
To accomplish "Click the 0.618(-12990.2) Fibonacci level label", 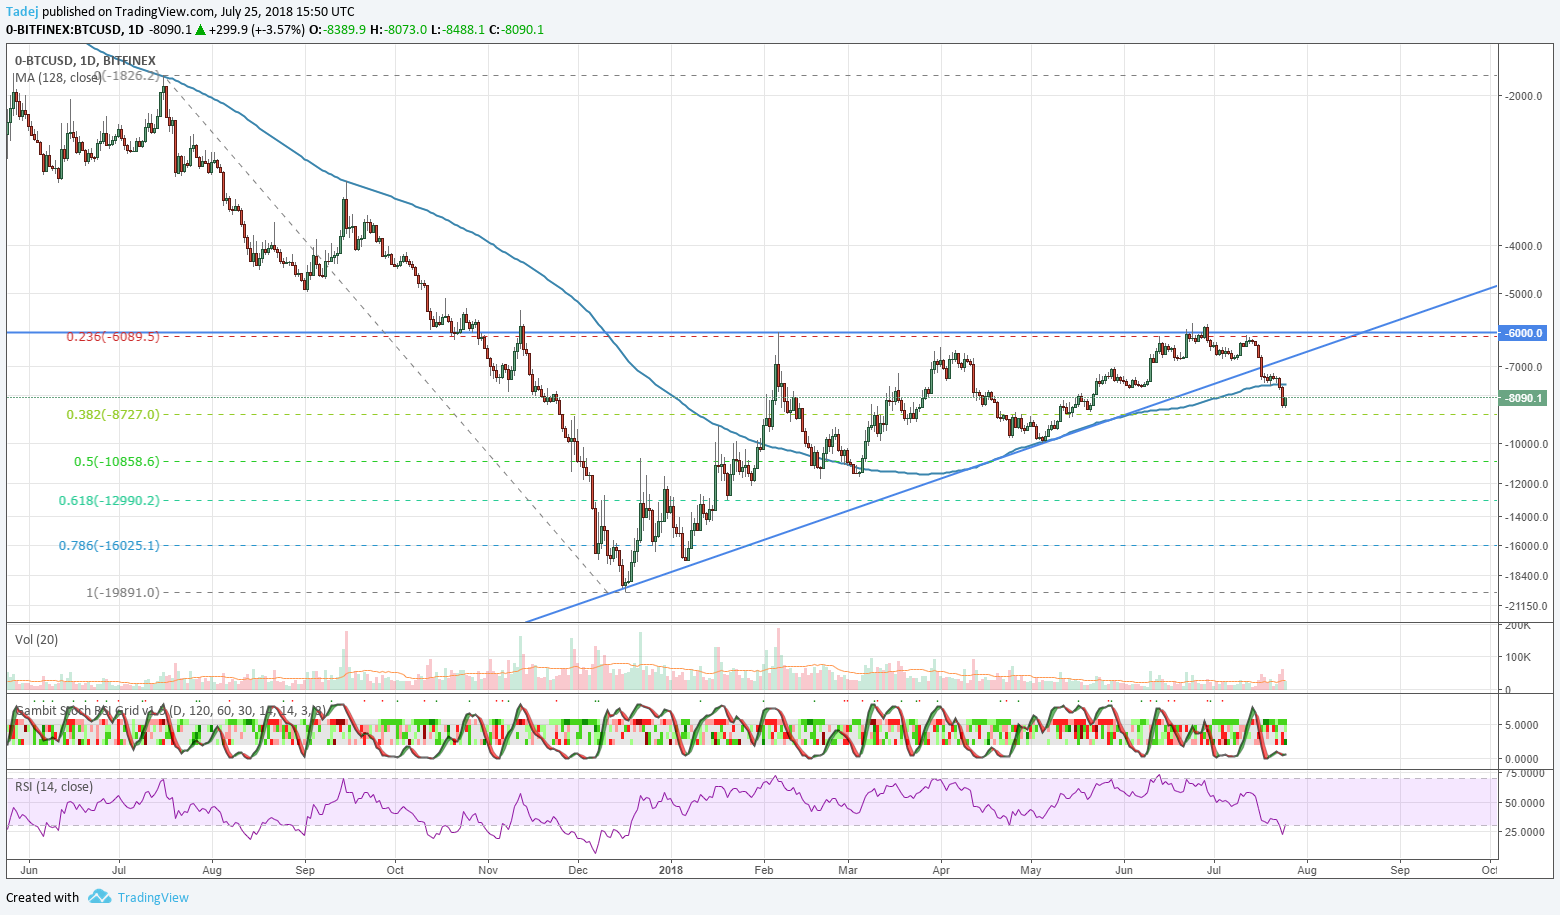I will pos(109,500).
